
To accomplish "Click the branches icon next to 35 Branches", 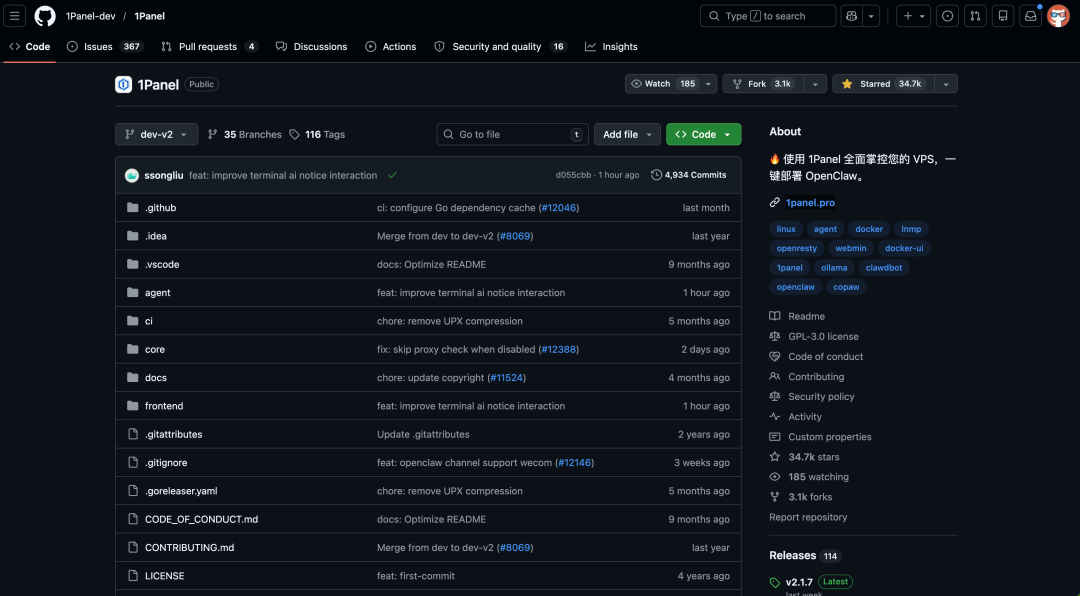I will click(x=213, y=134).
